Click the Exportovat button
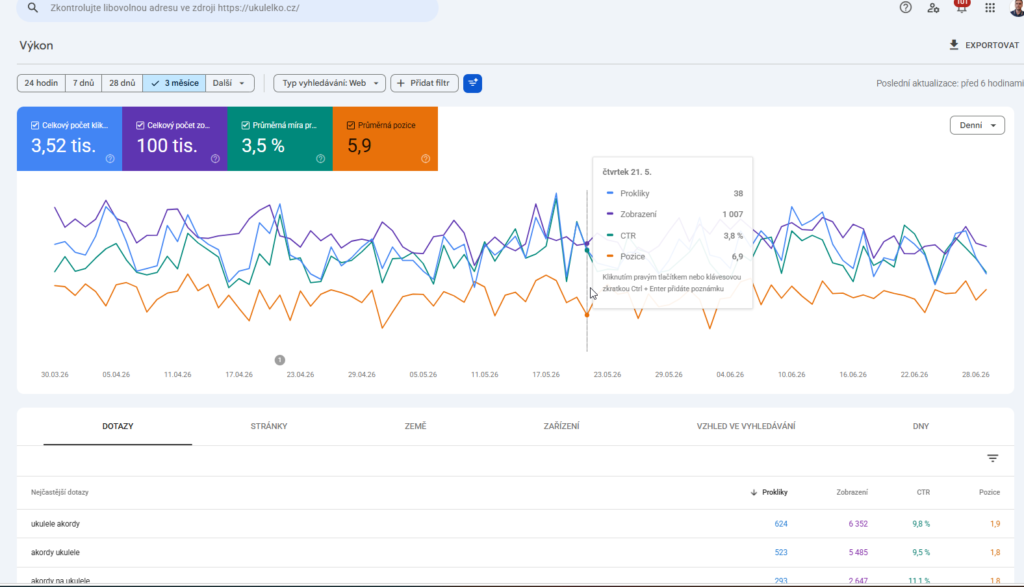This screenshot has width=1024, height=587. [x=984, y=45]
